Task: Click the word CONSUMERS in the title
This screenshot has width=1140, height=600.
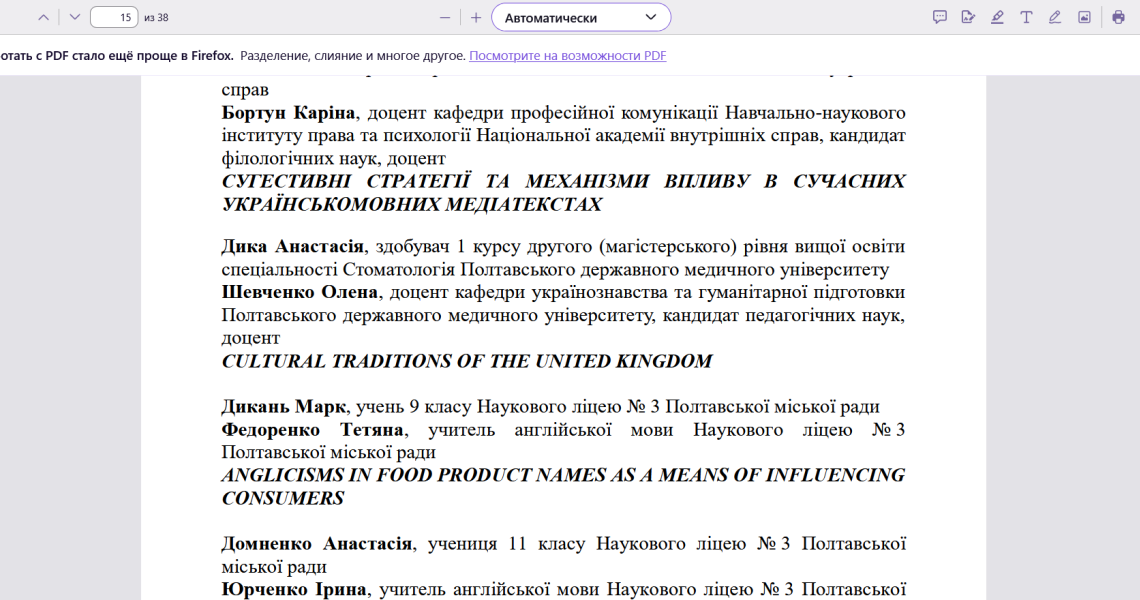Action: point(283,499)
